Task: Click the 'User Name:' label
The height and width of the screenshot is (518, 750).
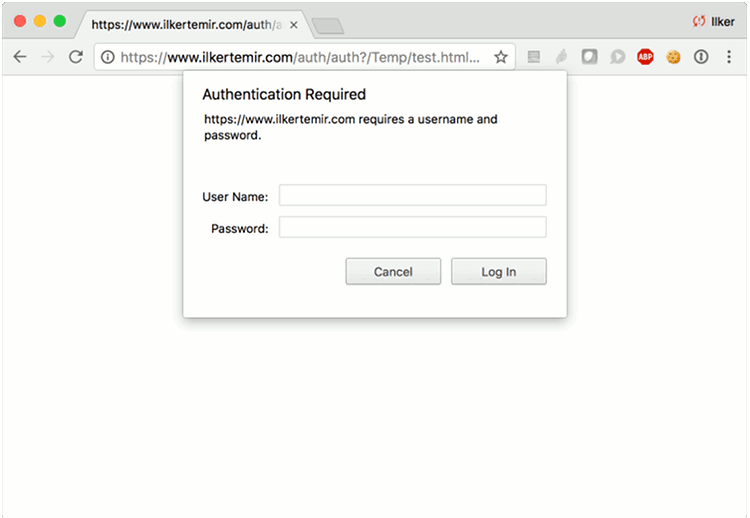Action: point(235,197)
